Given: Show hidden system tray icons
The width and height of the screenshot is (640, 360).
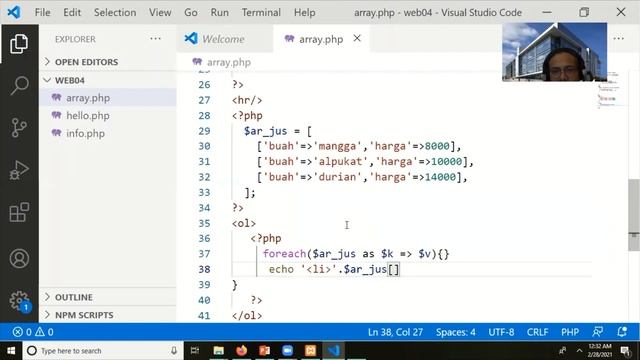Looking at the screenshot, I should (579, 351).
